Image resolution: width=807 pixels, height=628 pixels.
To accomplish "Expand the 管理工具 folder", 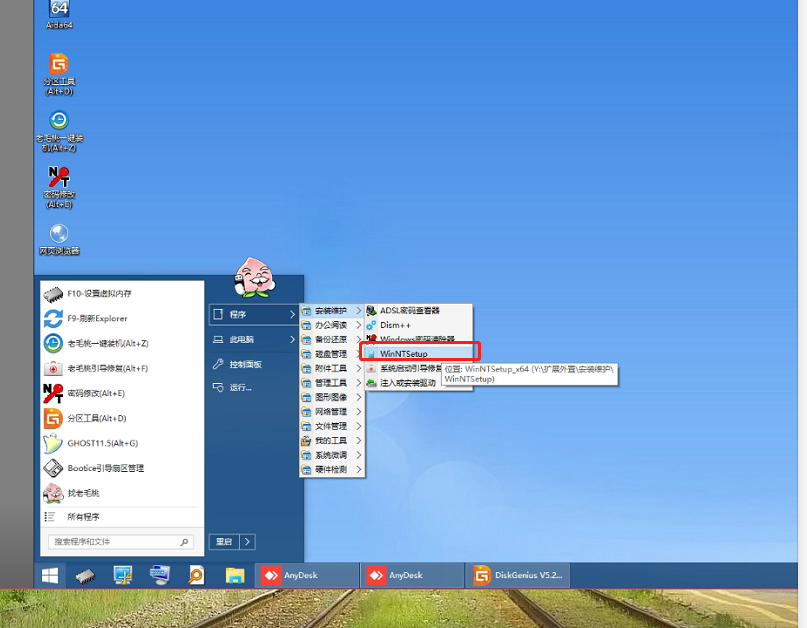I will click(x=332, y=383).
